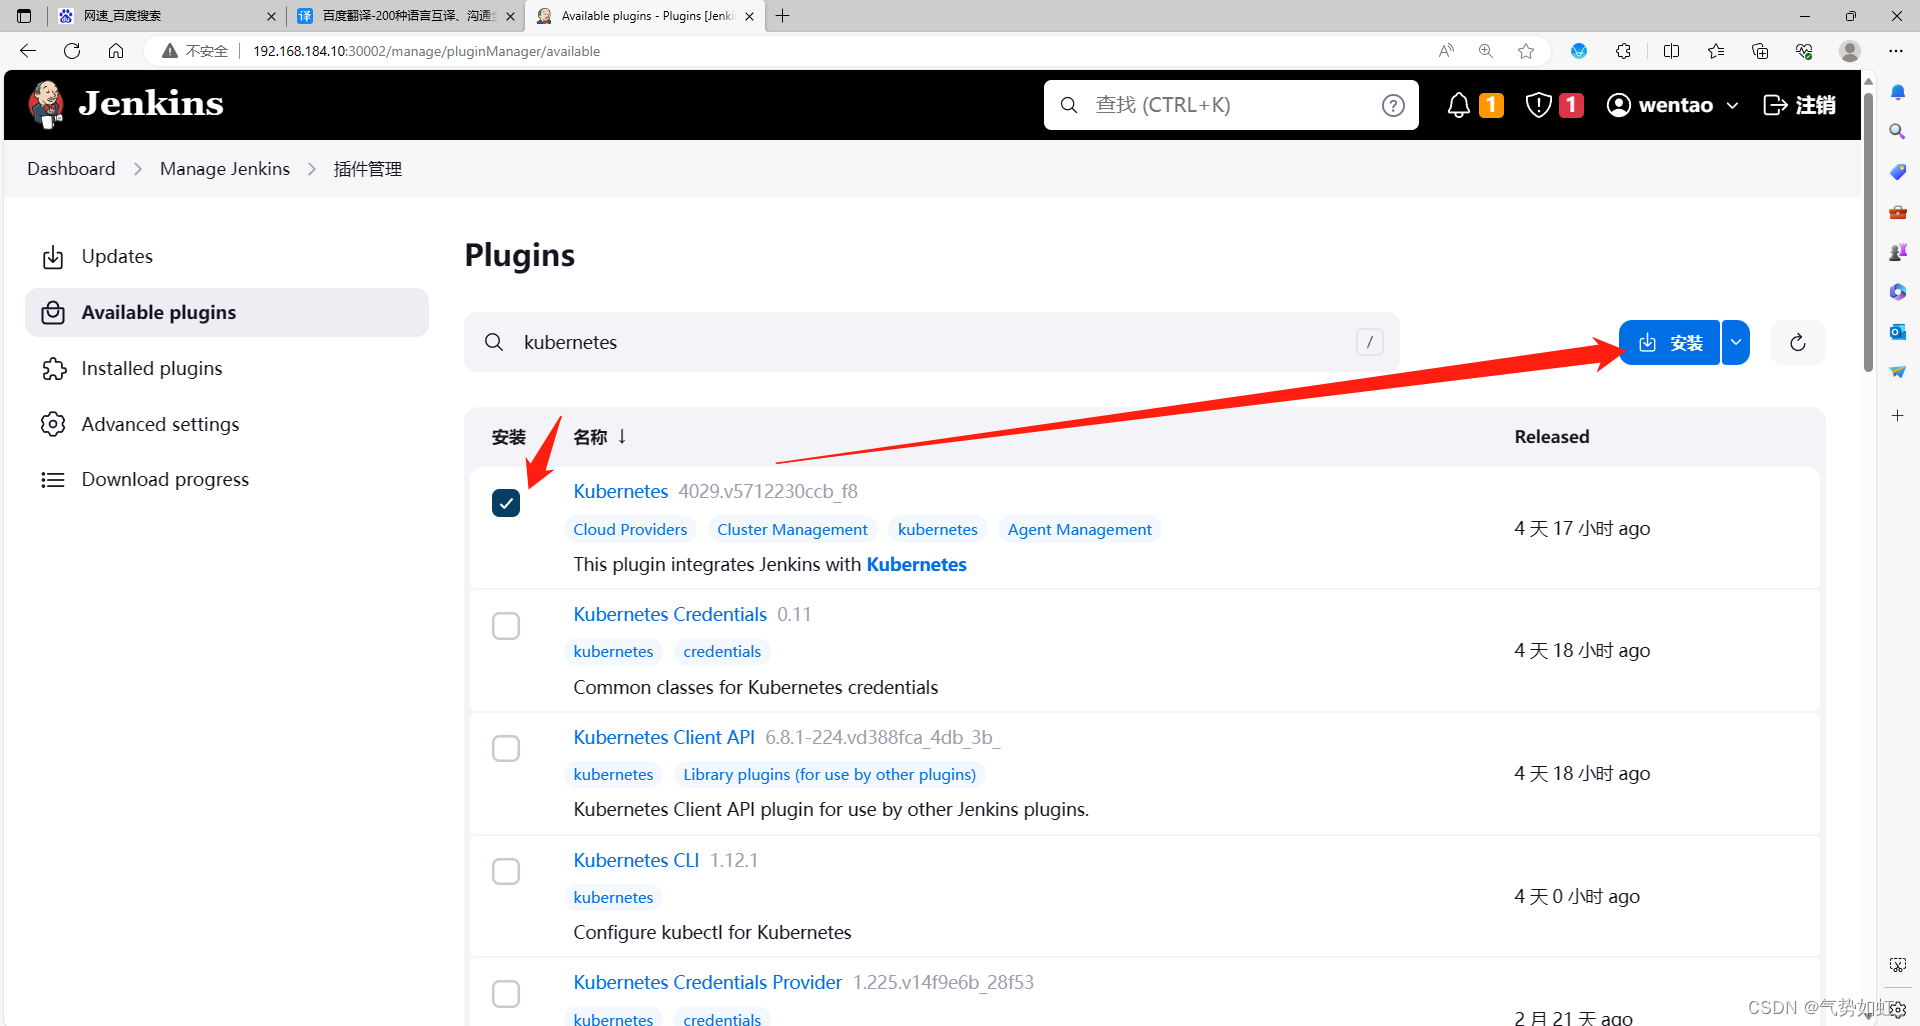Expand the Dashboard breadcrumb chevron

click(138, 169)
